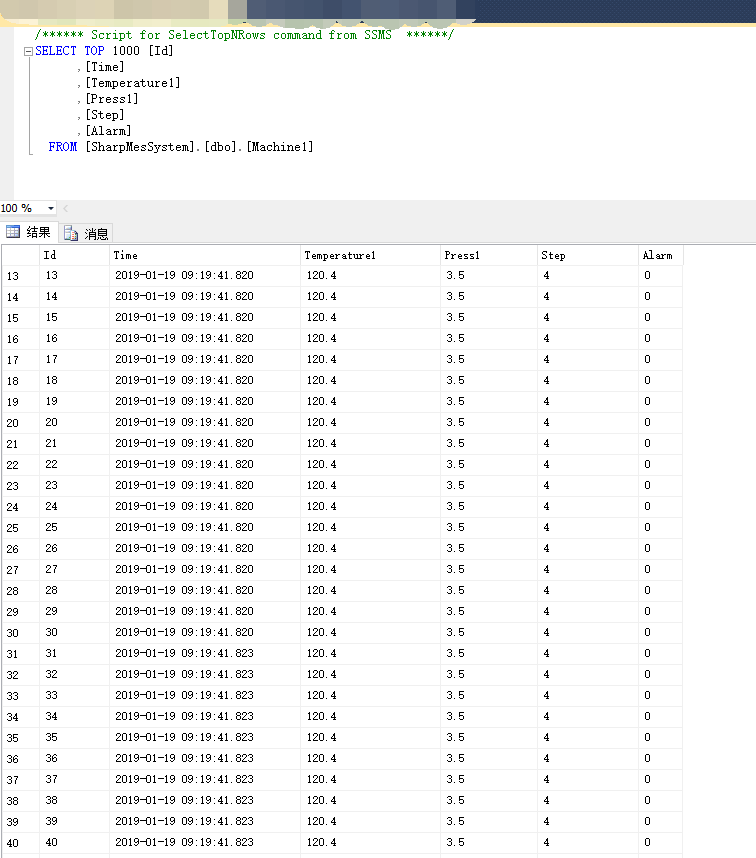Select the Time column header
The height and width of the screenshot is (858, 756).
[x=205, y=256]
